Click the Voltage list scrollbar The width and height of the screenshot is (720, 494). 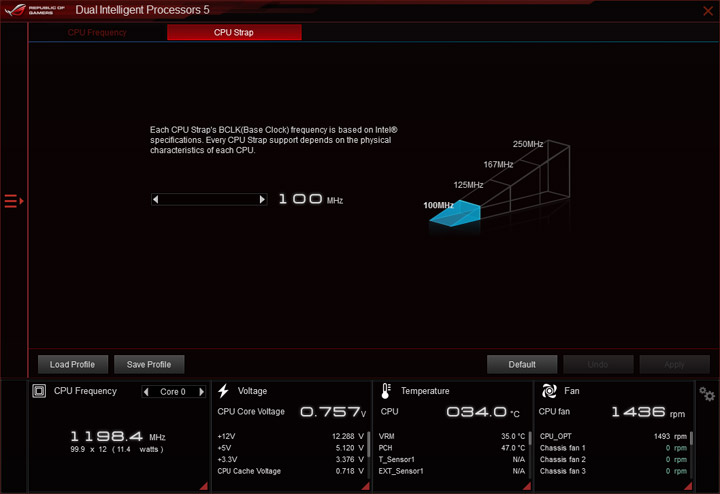pyautogui.click(x=369, y=444)
